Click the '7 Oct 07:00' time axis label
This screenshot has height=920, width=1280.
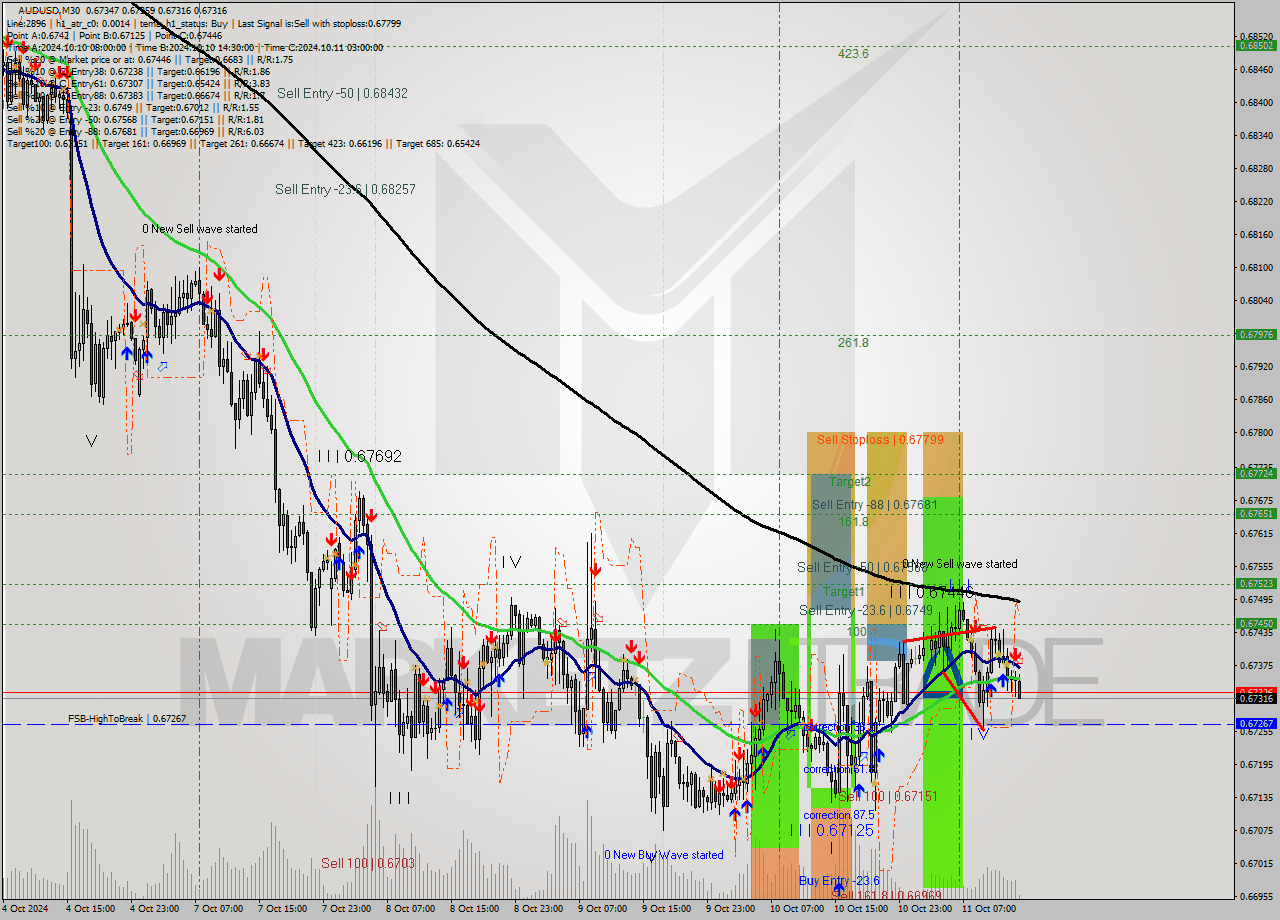220,909
